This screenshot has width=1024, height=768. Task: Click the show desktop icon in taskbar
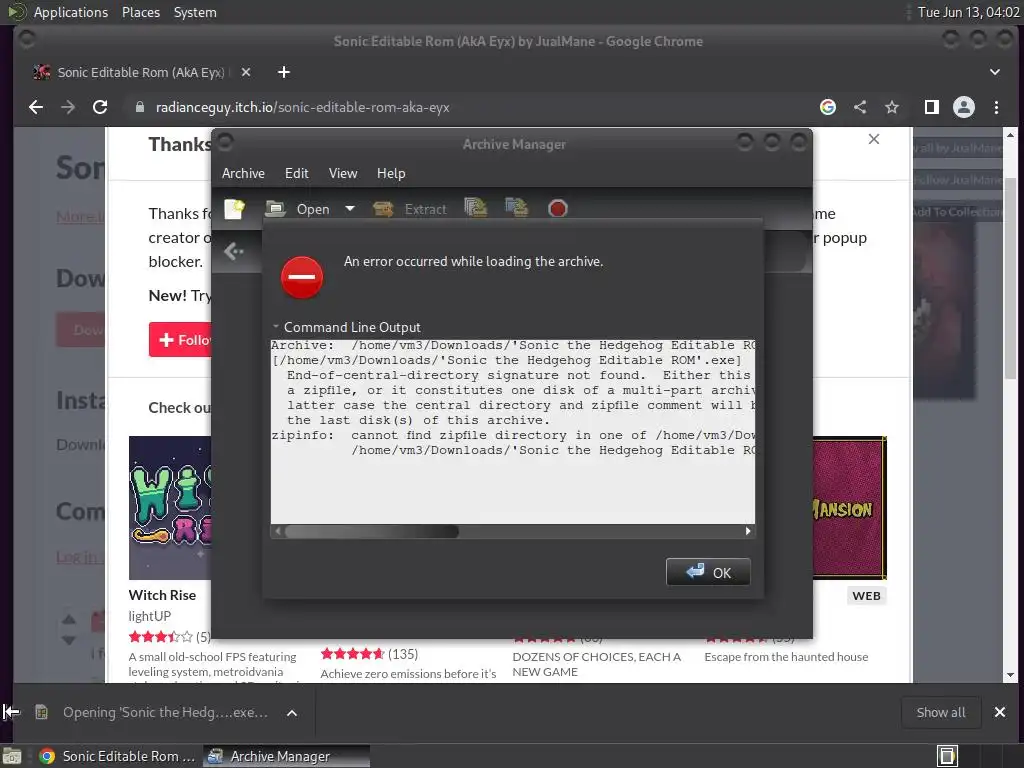(x=12, y=756)
